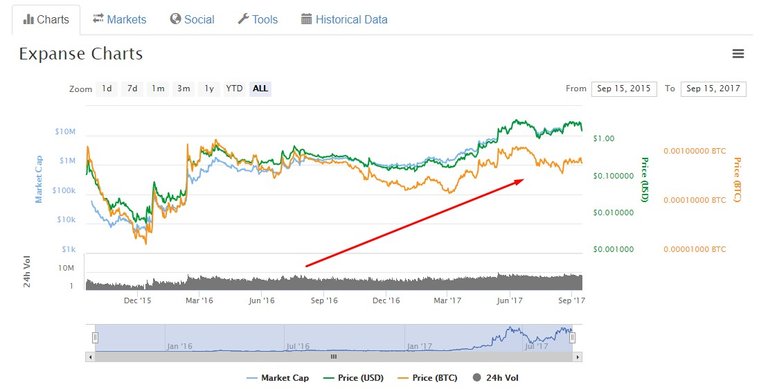Switch to the Tools tab
768x389 pixels.
pyautogui.click(x=258, y=20)
